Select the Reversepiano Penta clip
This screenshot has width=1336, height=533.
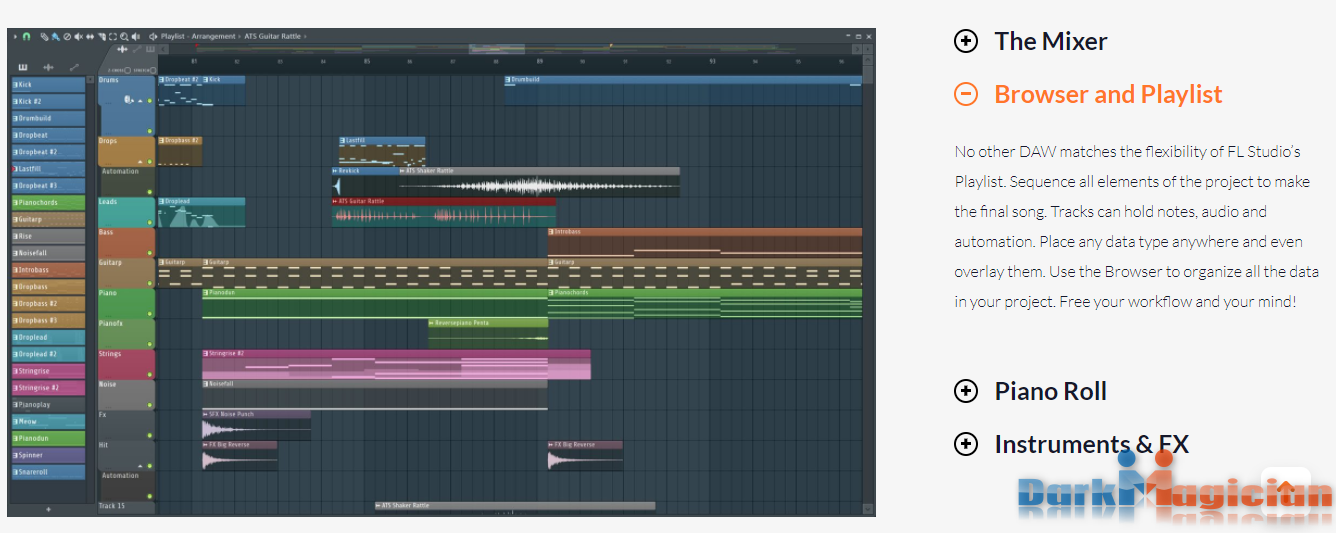point(488,334)
